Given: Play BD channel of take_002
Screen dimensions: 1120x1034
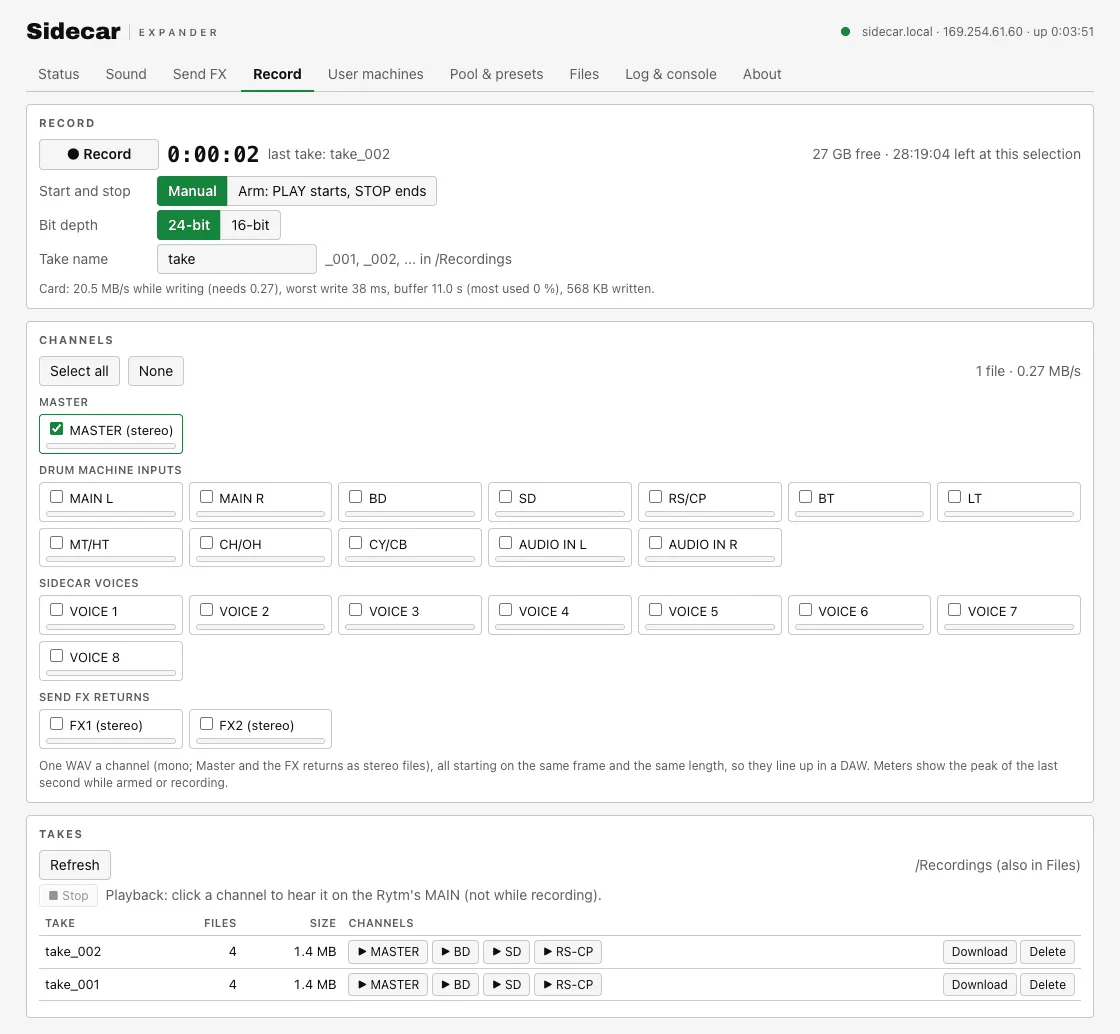Looking at the screenshot, I should pos(456,952).
